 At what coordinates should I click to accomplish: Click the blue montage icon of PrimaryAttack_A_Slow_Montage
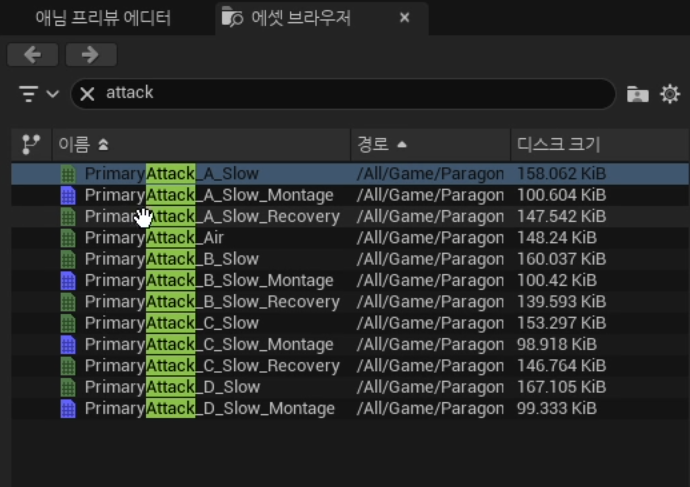pyautogui.click(x=68, y=195)
